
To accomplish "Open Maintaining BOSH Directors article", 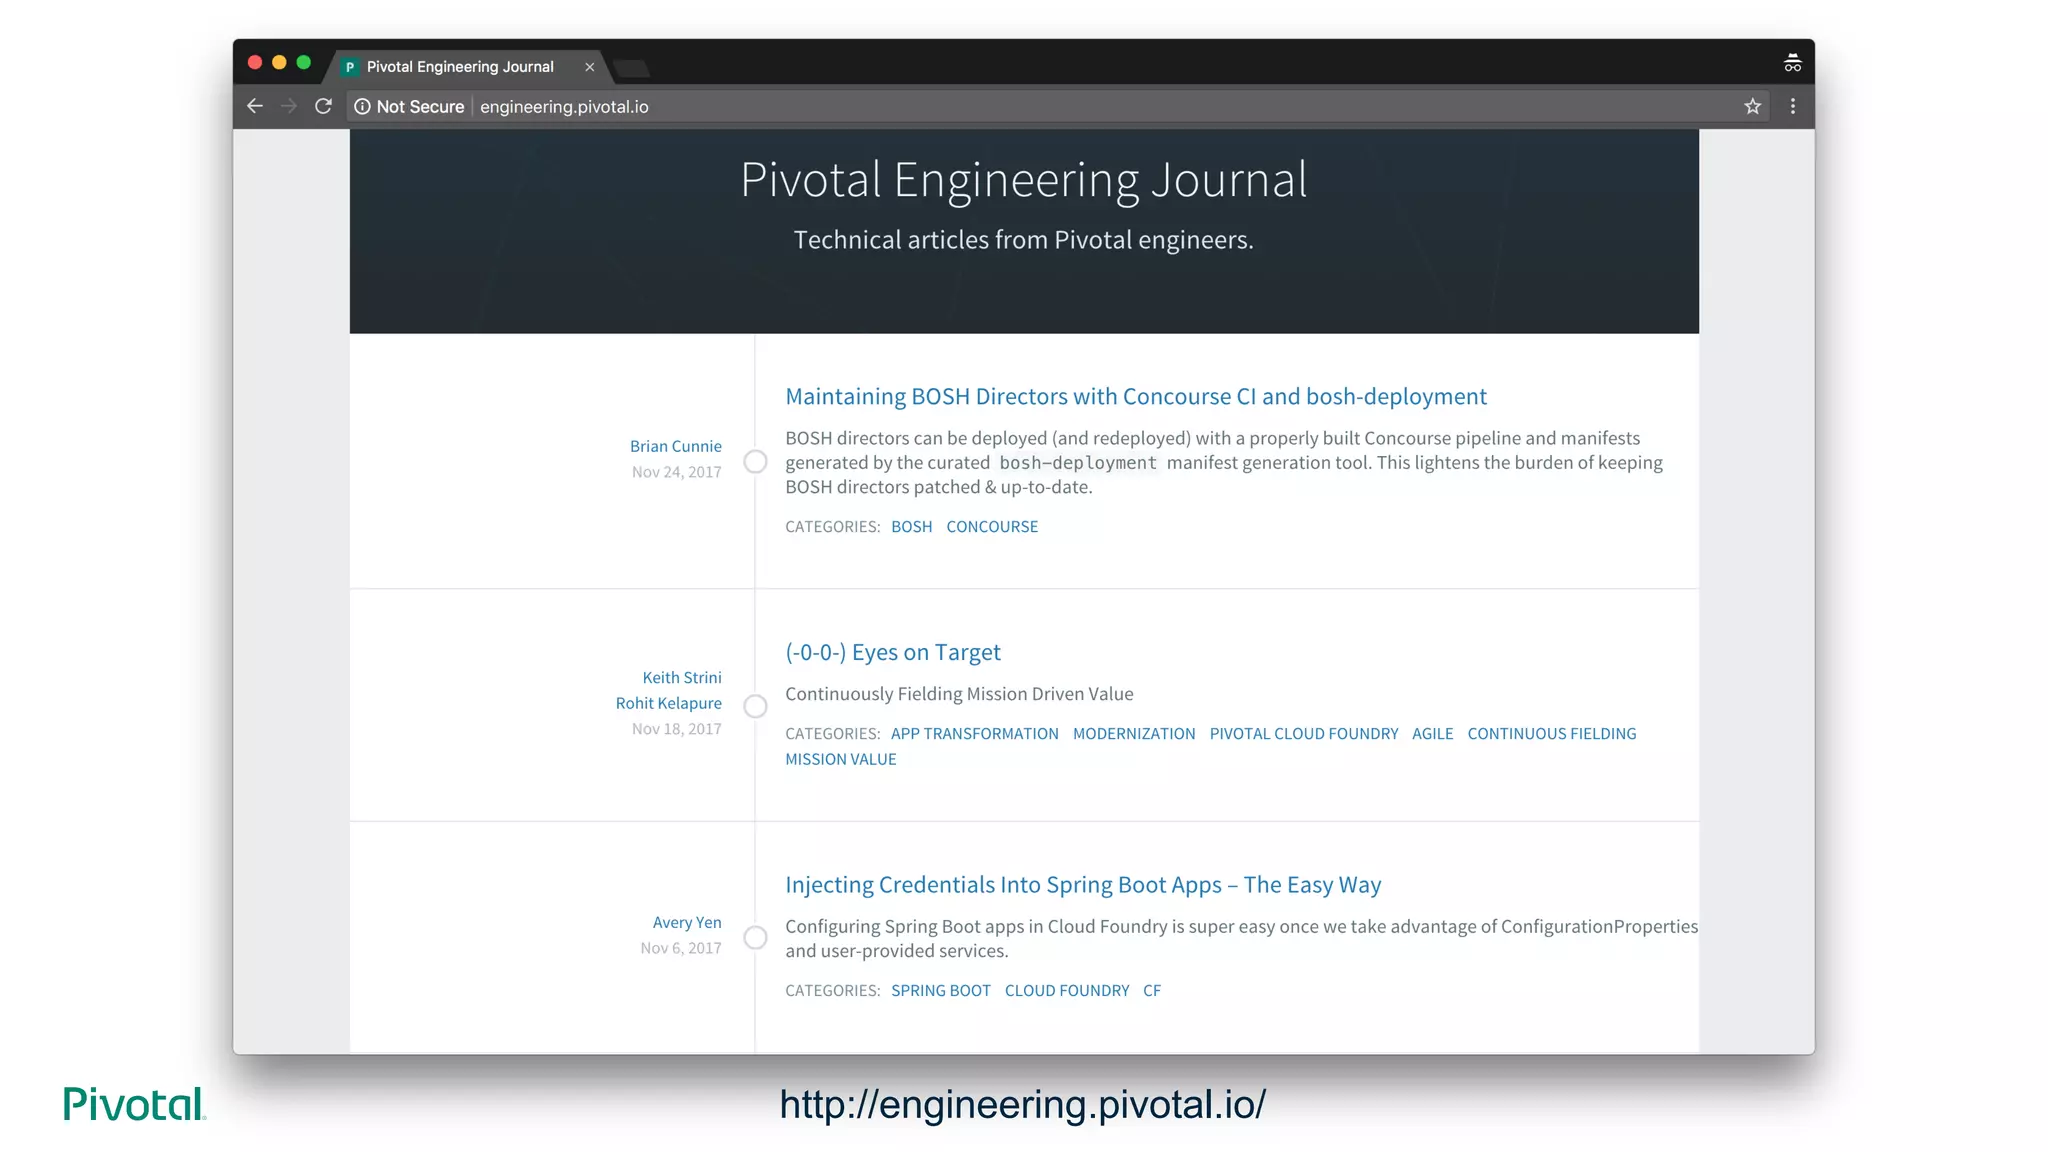I will click(x=1136, y=397).
